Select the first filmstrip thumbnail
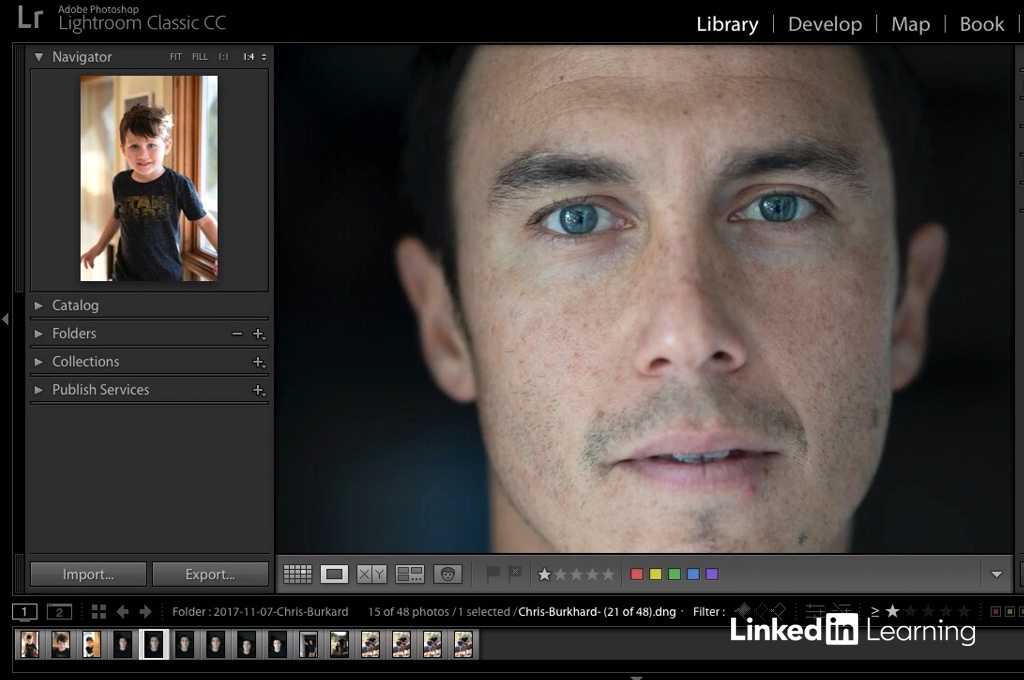Screen dimensions: 1024x680 tap(30, 644)
